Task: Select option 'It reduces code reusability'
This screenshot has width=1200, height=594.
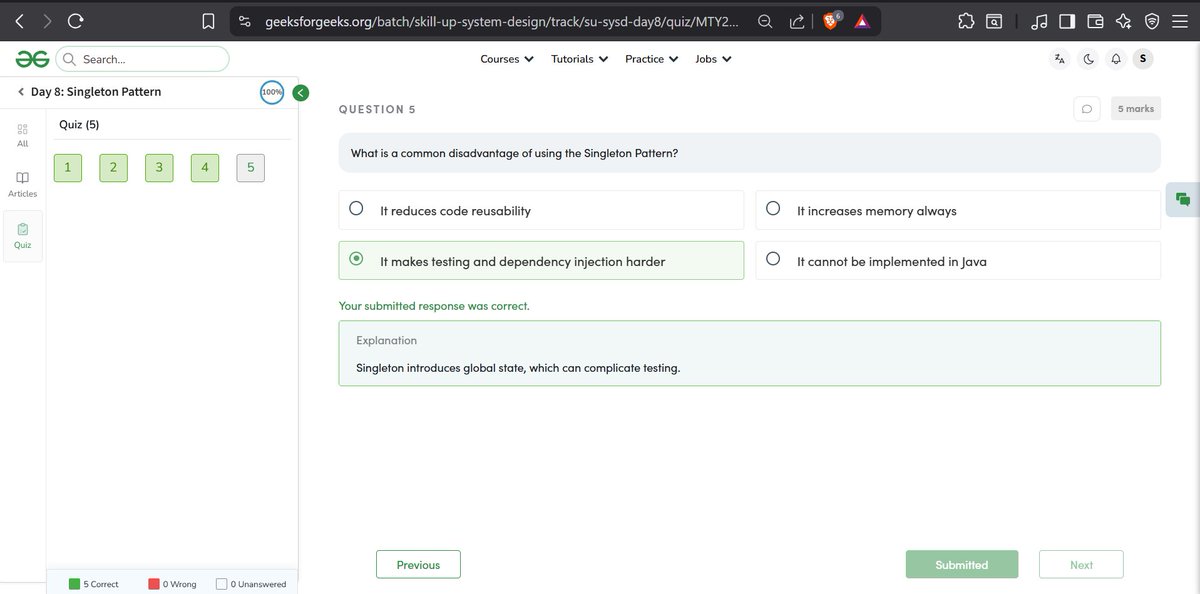Action: (x=541, y=210)
